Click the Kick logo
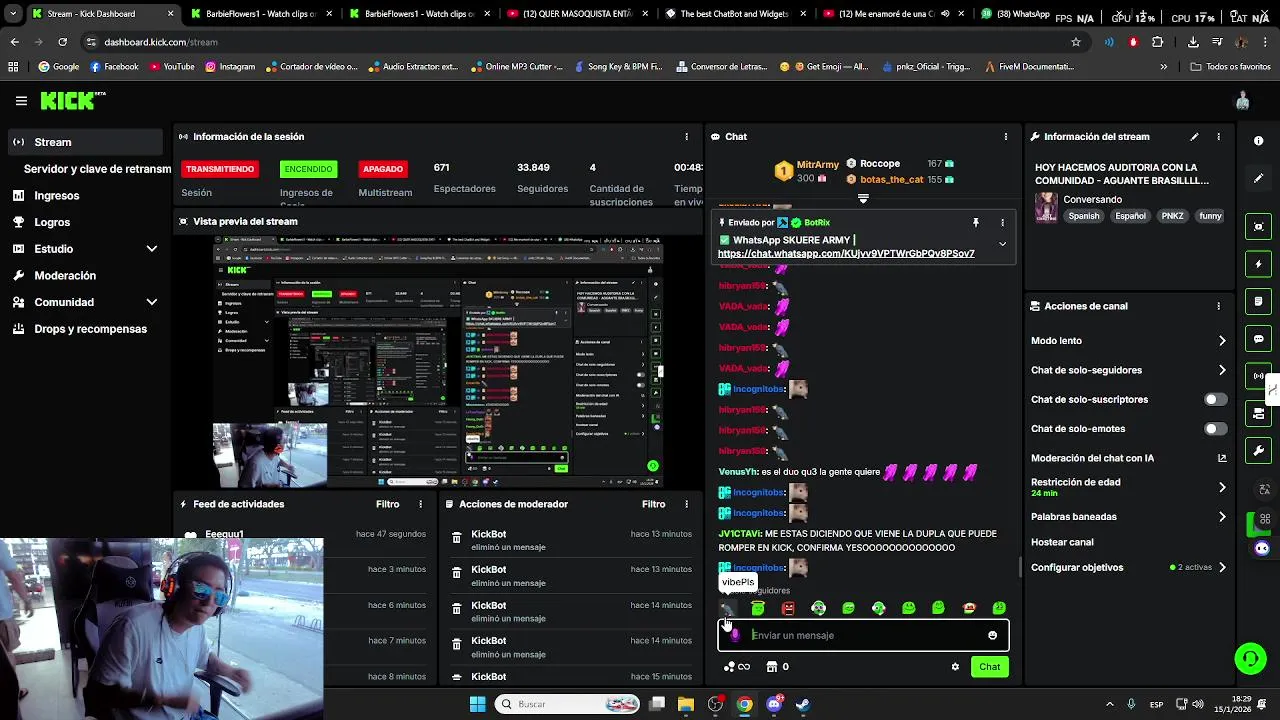This screenshot has width=1280, height=720. pyautogui.click(x=72, y=100)
